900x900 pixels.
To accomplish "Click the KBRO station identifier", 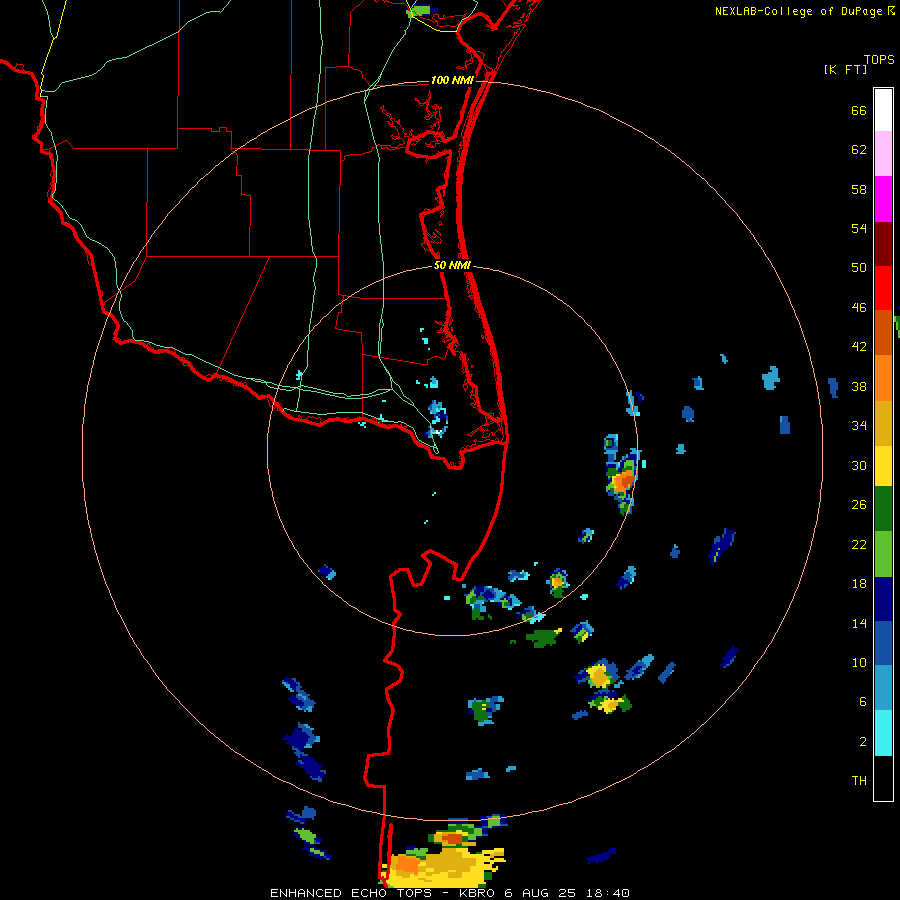I will [479, 893].
